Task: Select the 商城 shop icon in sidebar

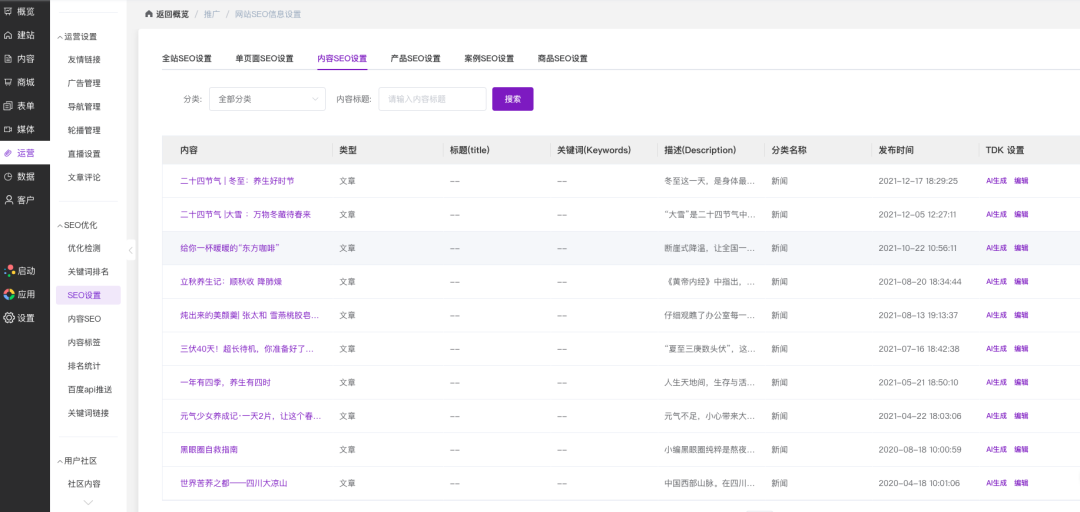Action: [x=9, y=82]
